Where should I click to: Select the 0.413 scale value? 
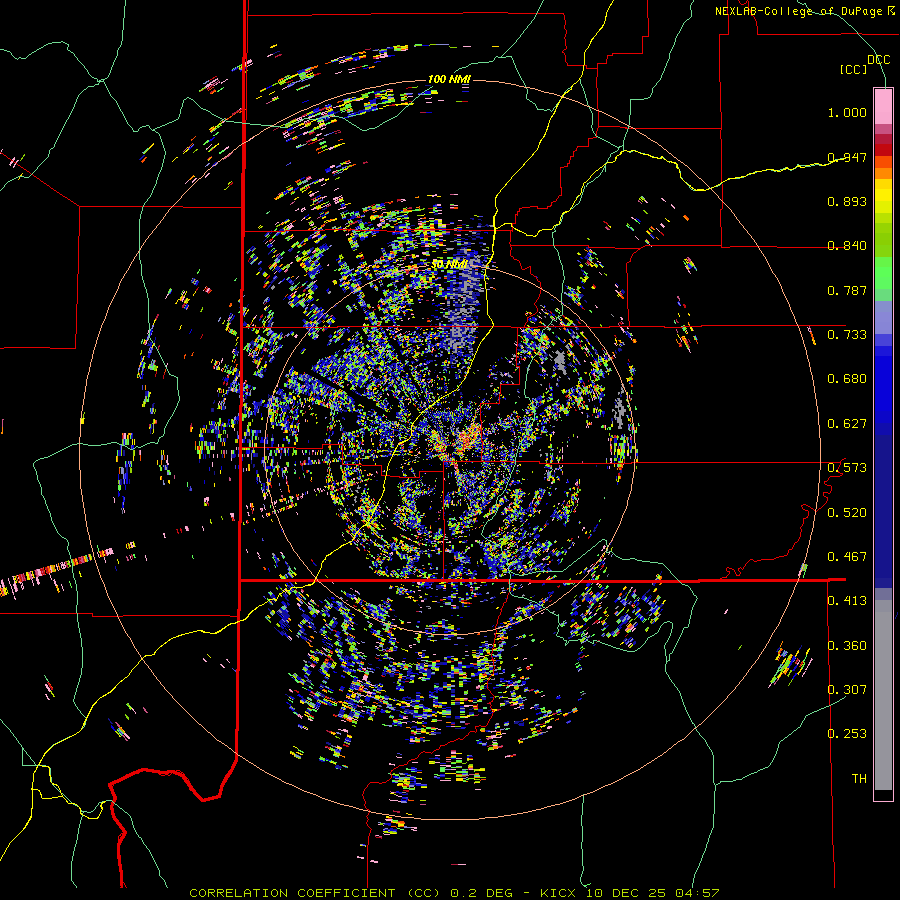[x=847, y=601]
